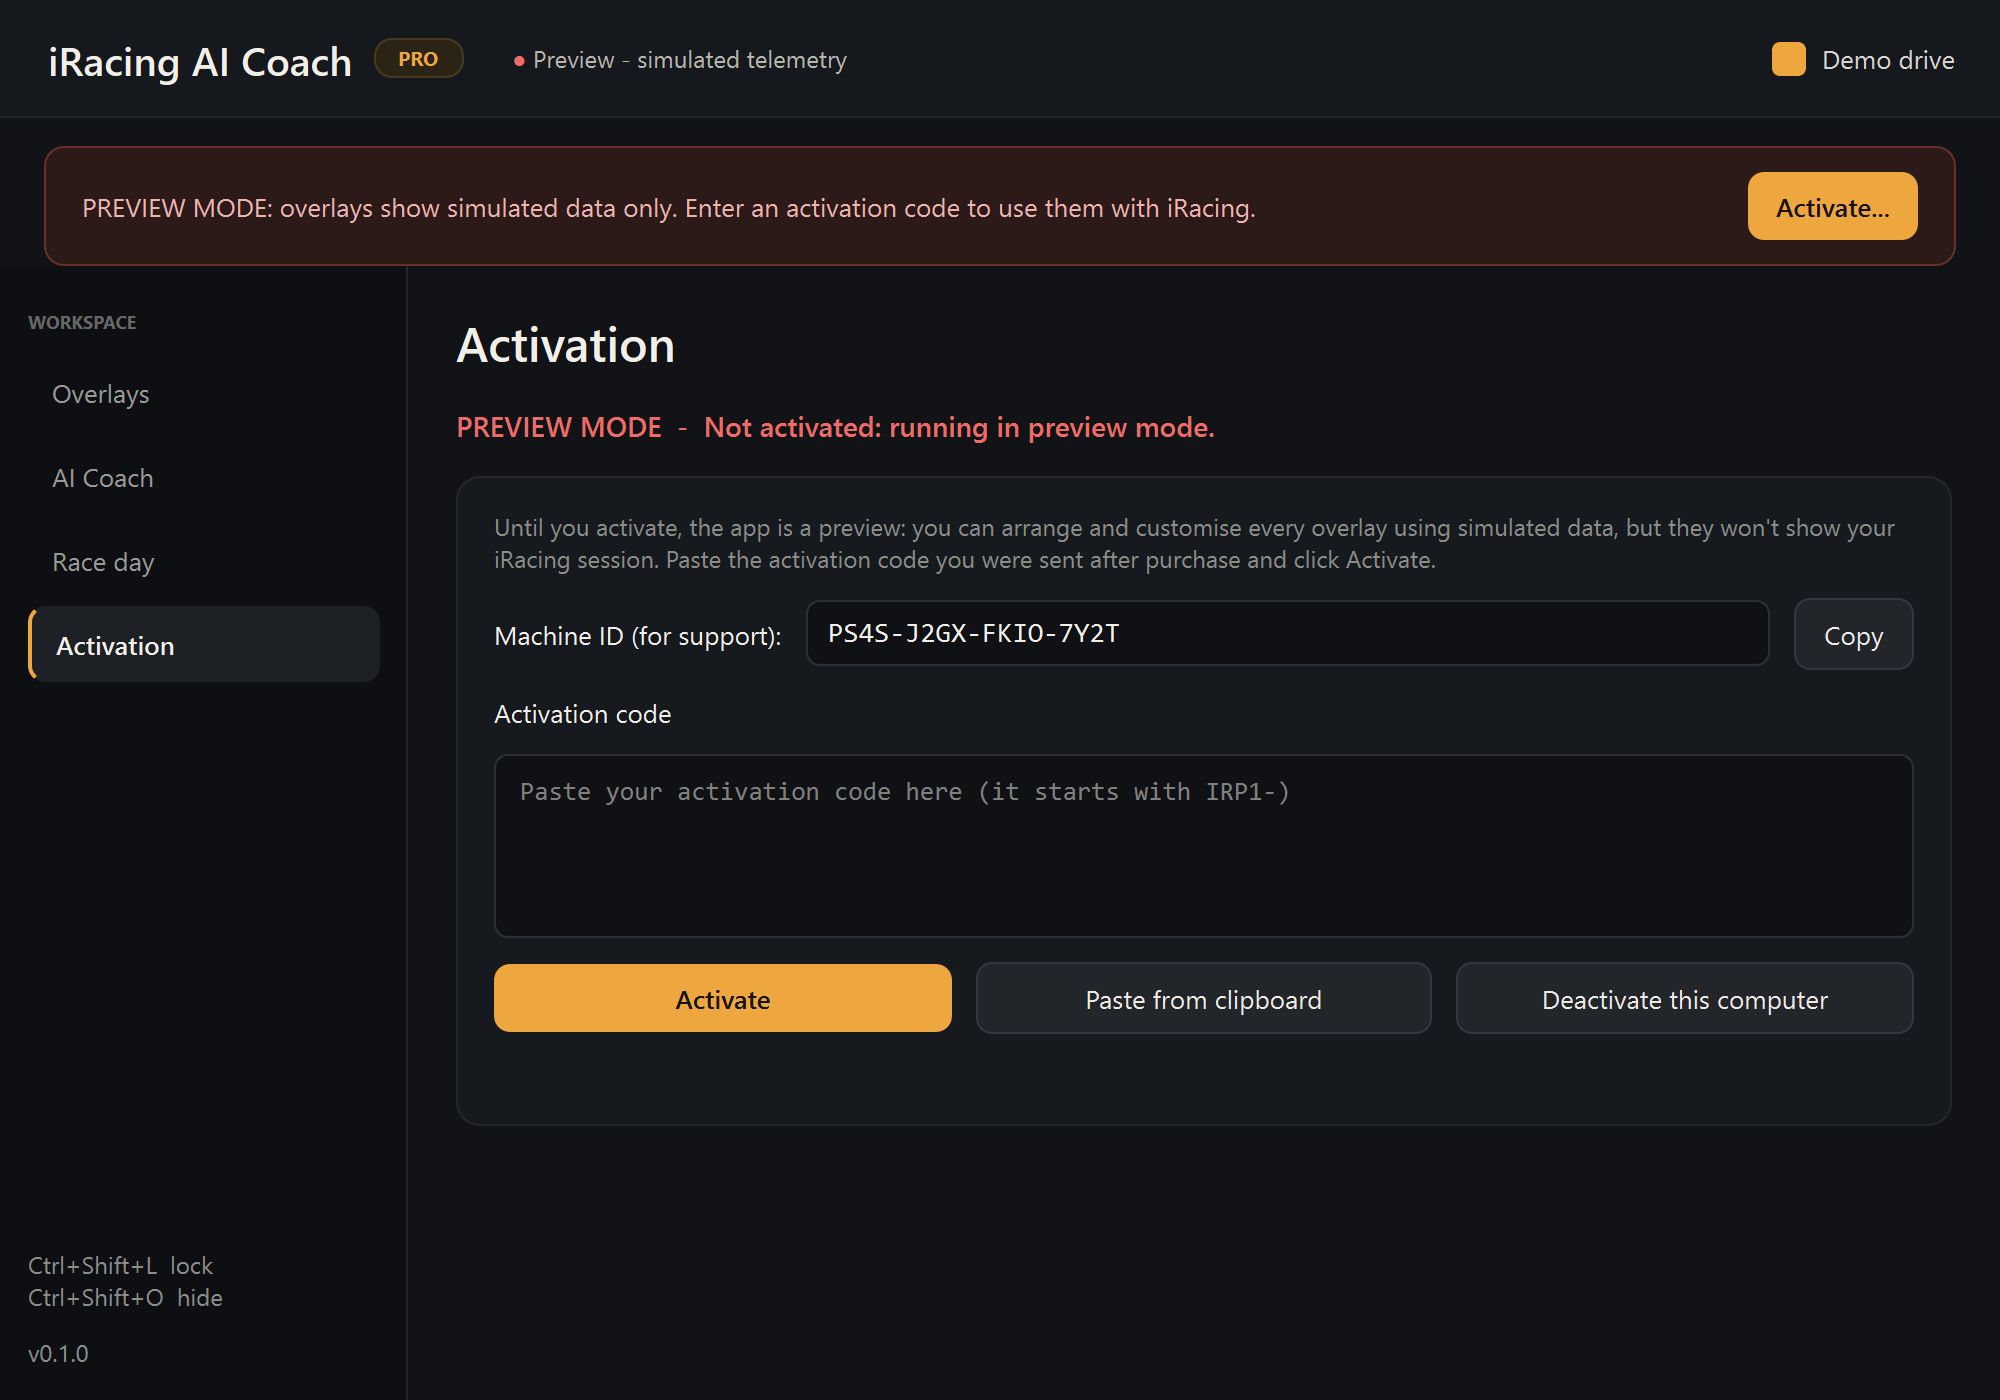Click the 'Not activated: running in preview mode.' text
This screenshot has height=1400, width=2000.
[x=959, y=428]
